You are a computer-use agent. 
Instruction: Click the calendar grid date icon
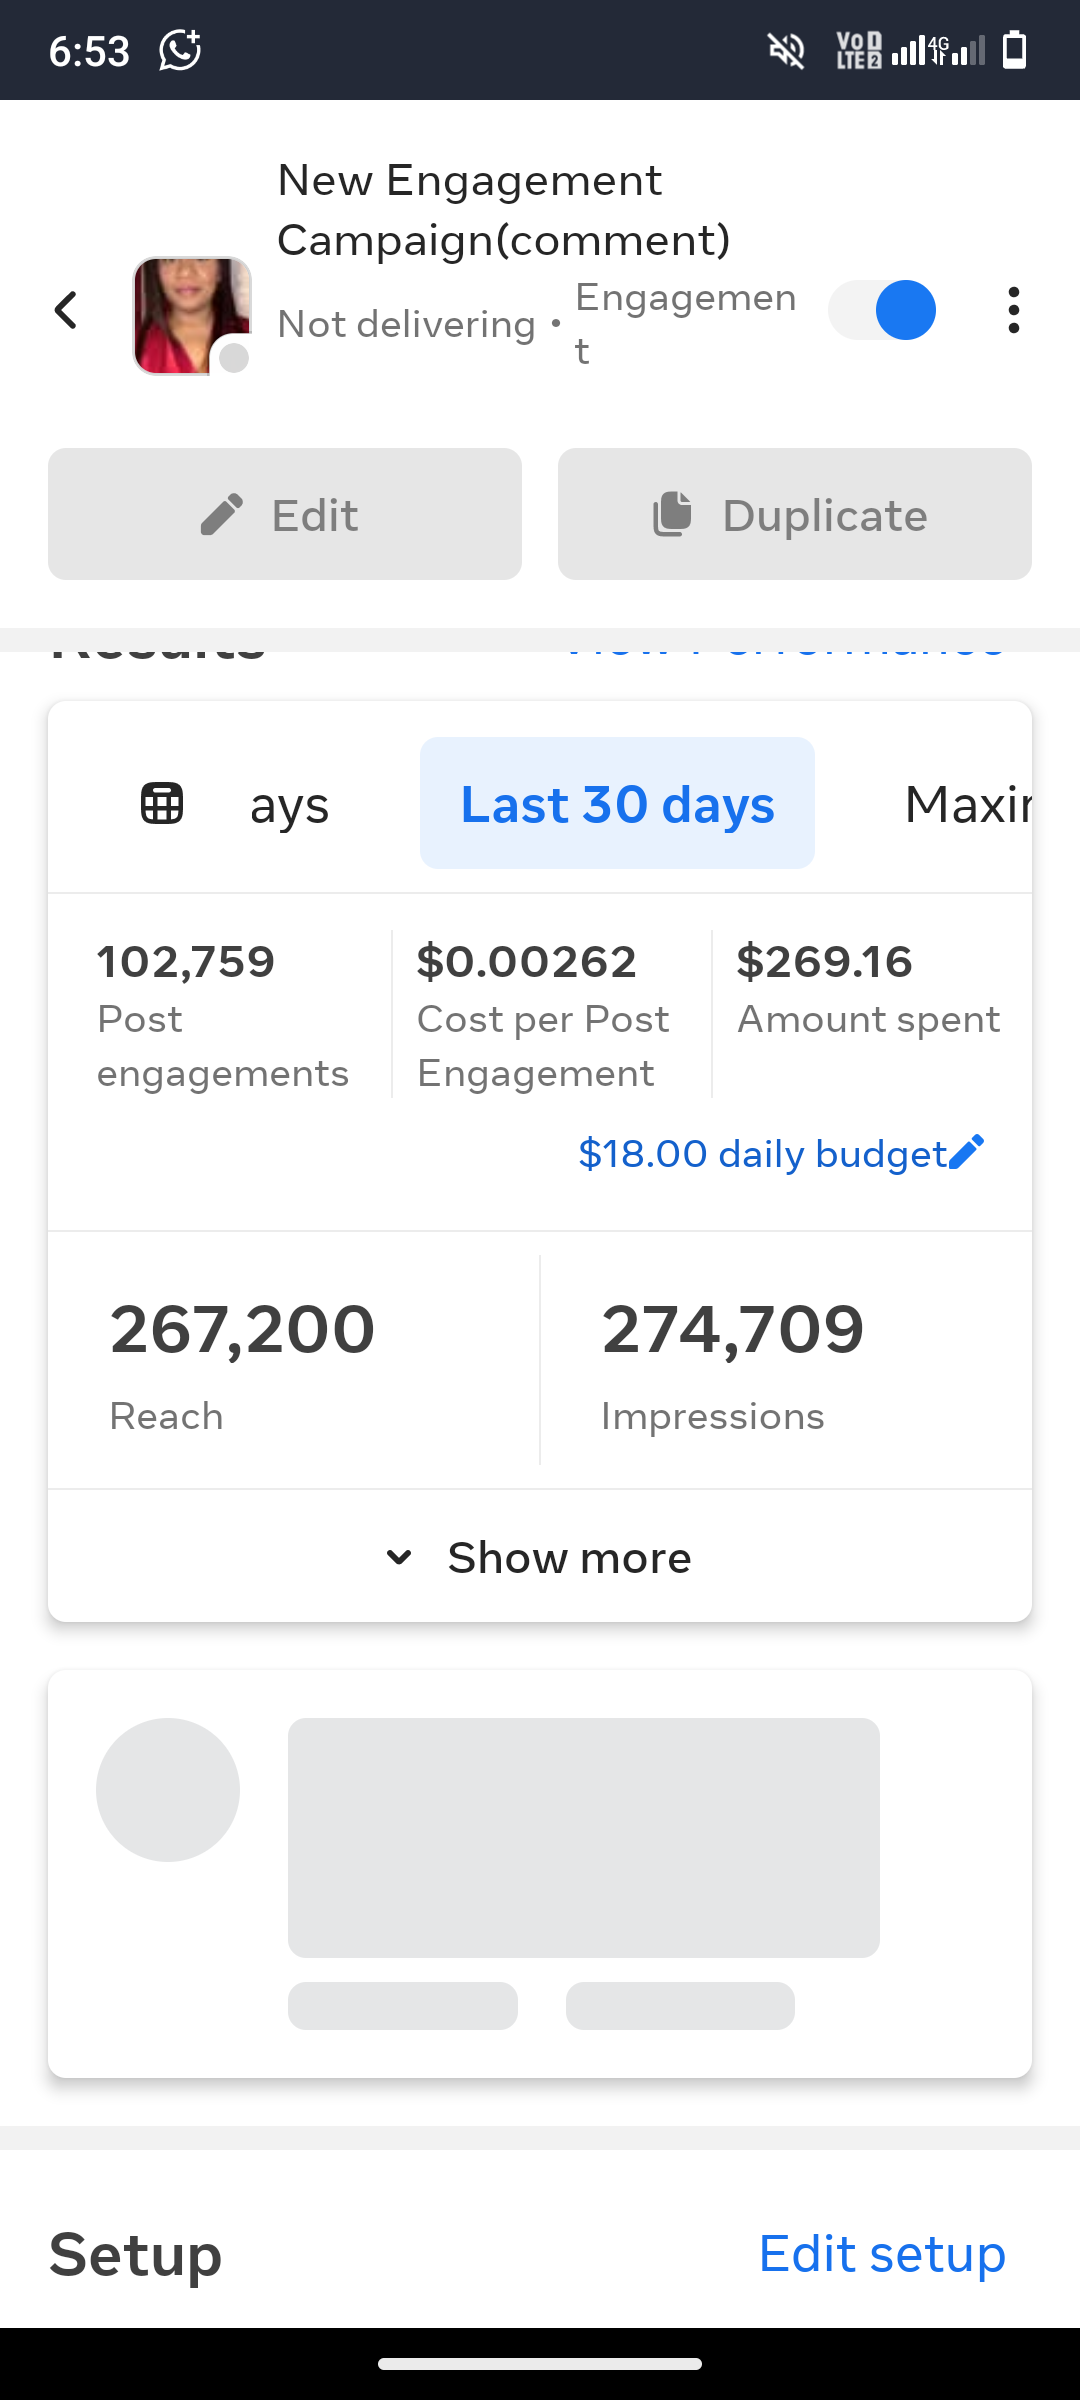click(162, 803)
